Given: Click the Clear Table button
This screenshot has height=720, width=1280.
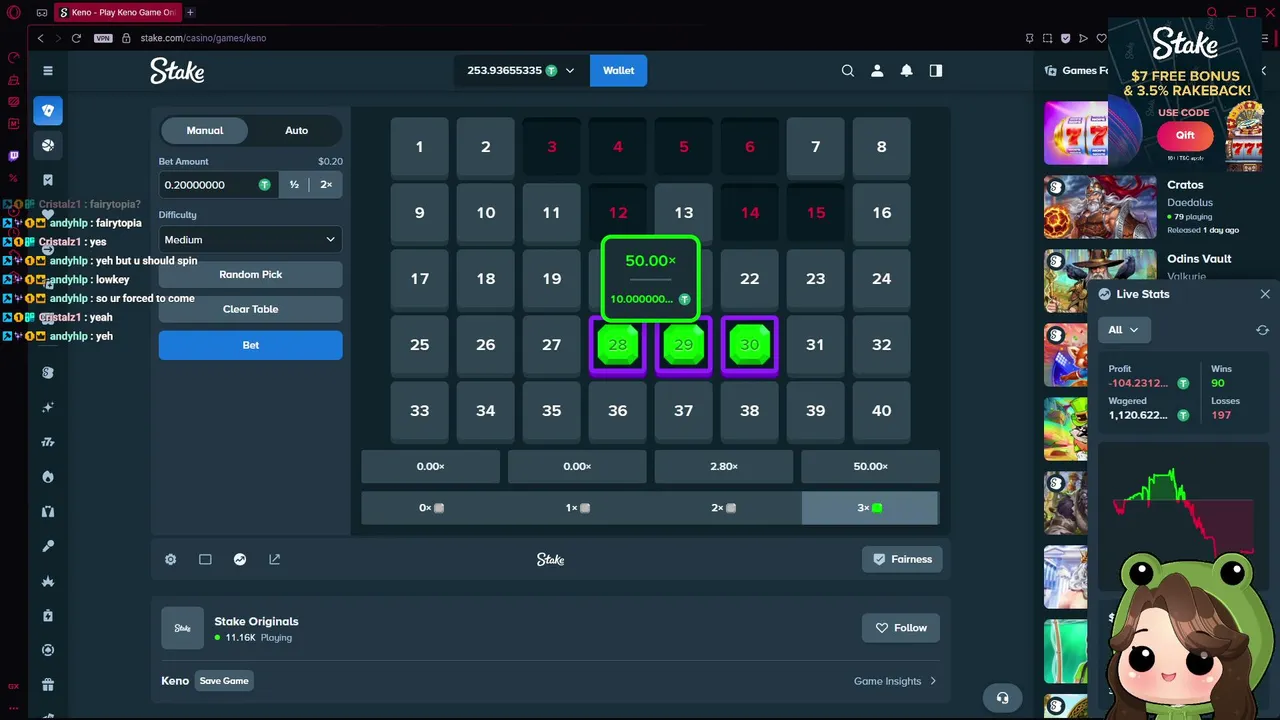Looking at the screenshot, I should pos(250,310).
